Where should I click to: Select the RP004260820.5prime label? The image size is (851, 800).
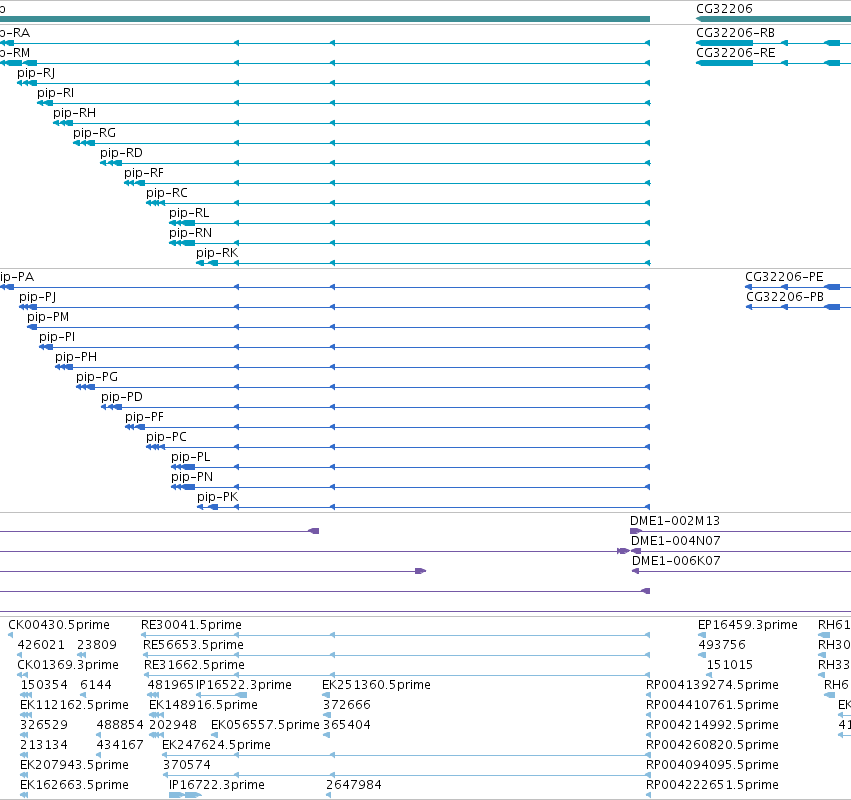tap(712, 745)
